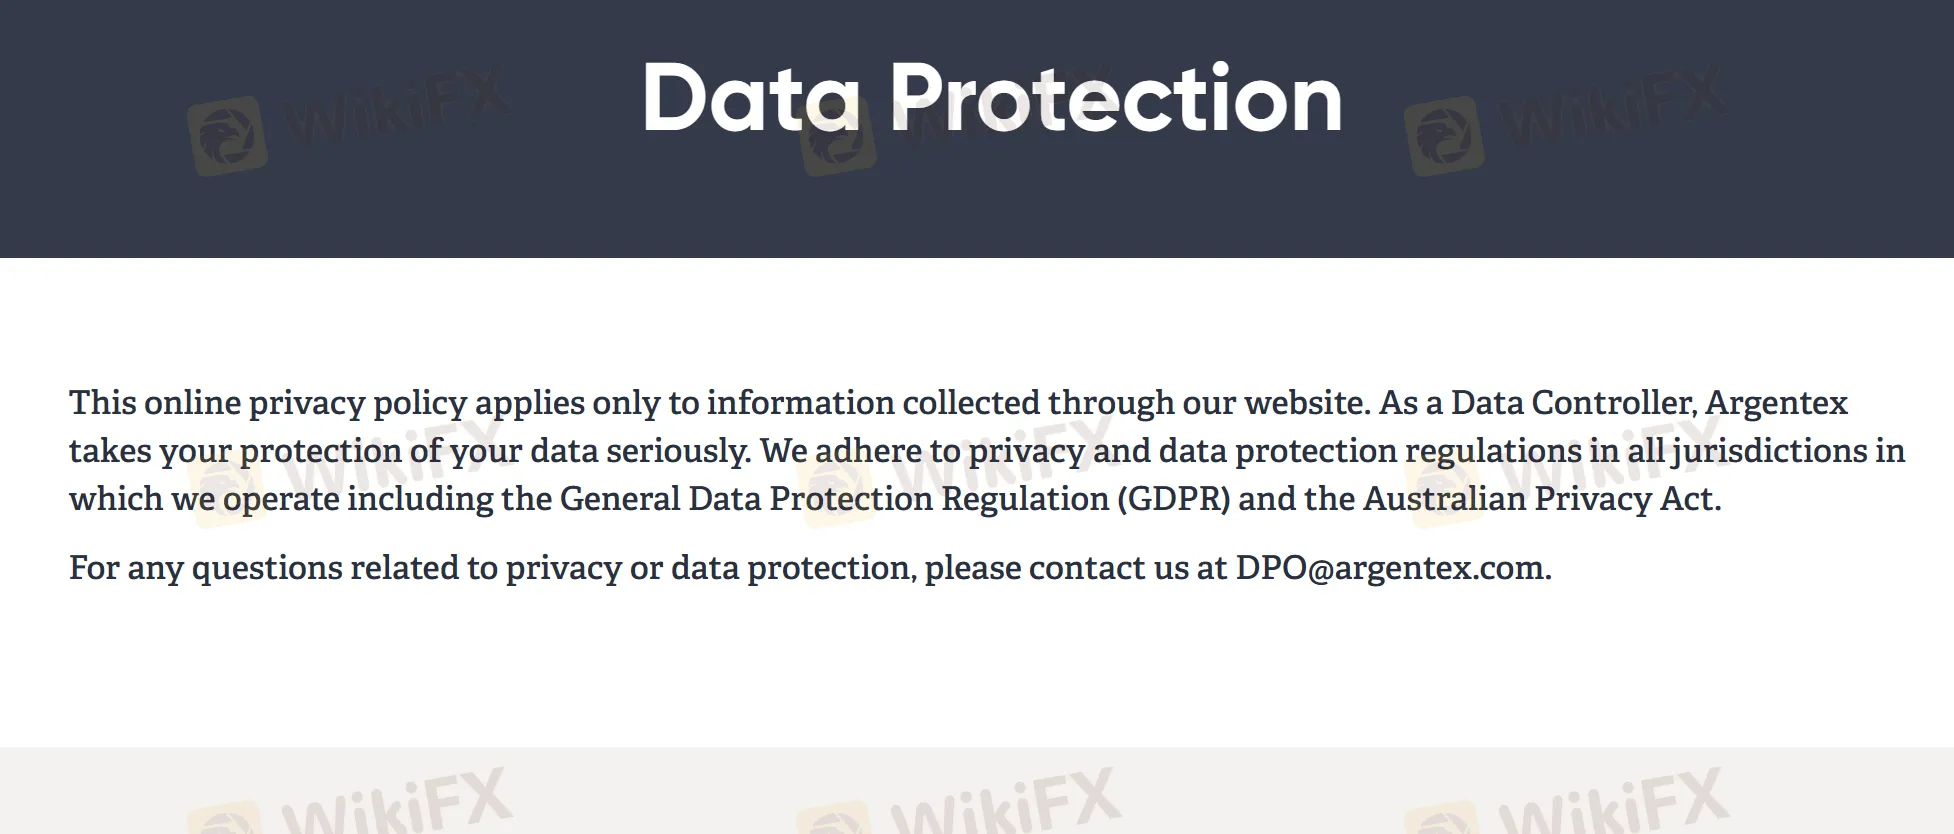Screen dimensions: 1954x834
Task: Click the "General Data Protection Regulation (GDPR)" text
Action: [894, 498]
